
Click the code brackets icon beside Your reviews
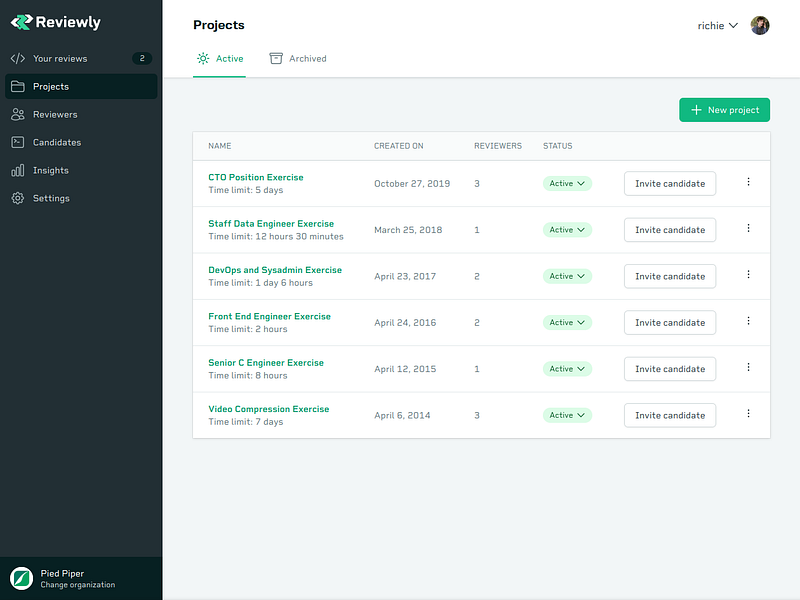tap(18, 59)
